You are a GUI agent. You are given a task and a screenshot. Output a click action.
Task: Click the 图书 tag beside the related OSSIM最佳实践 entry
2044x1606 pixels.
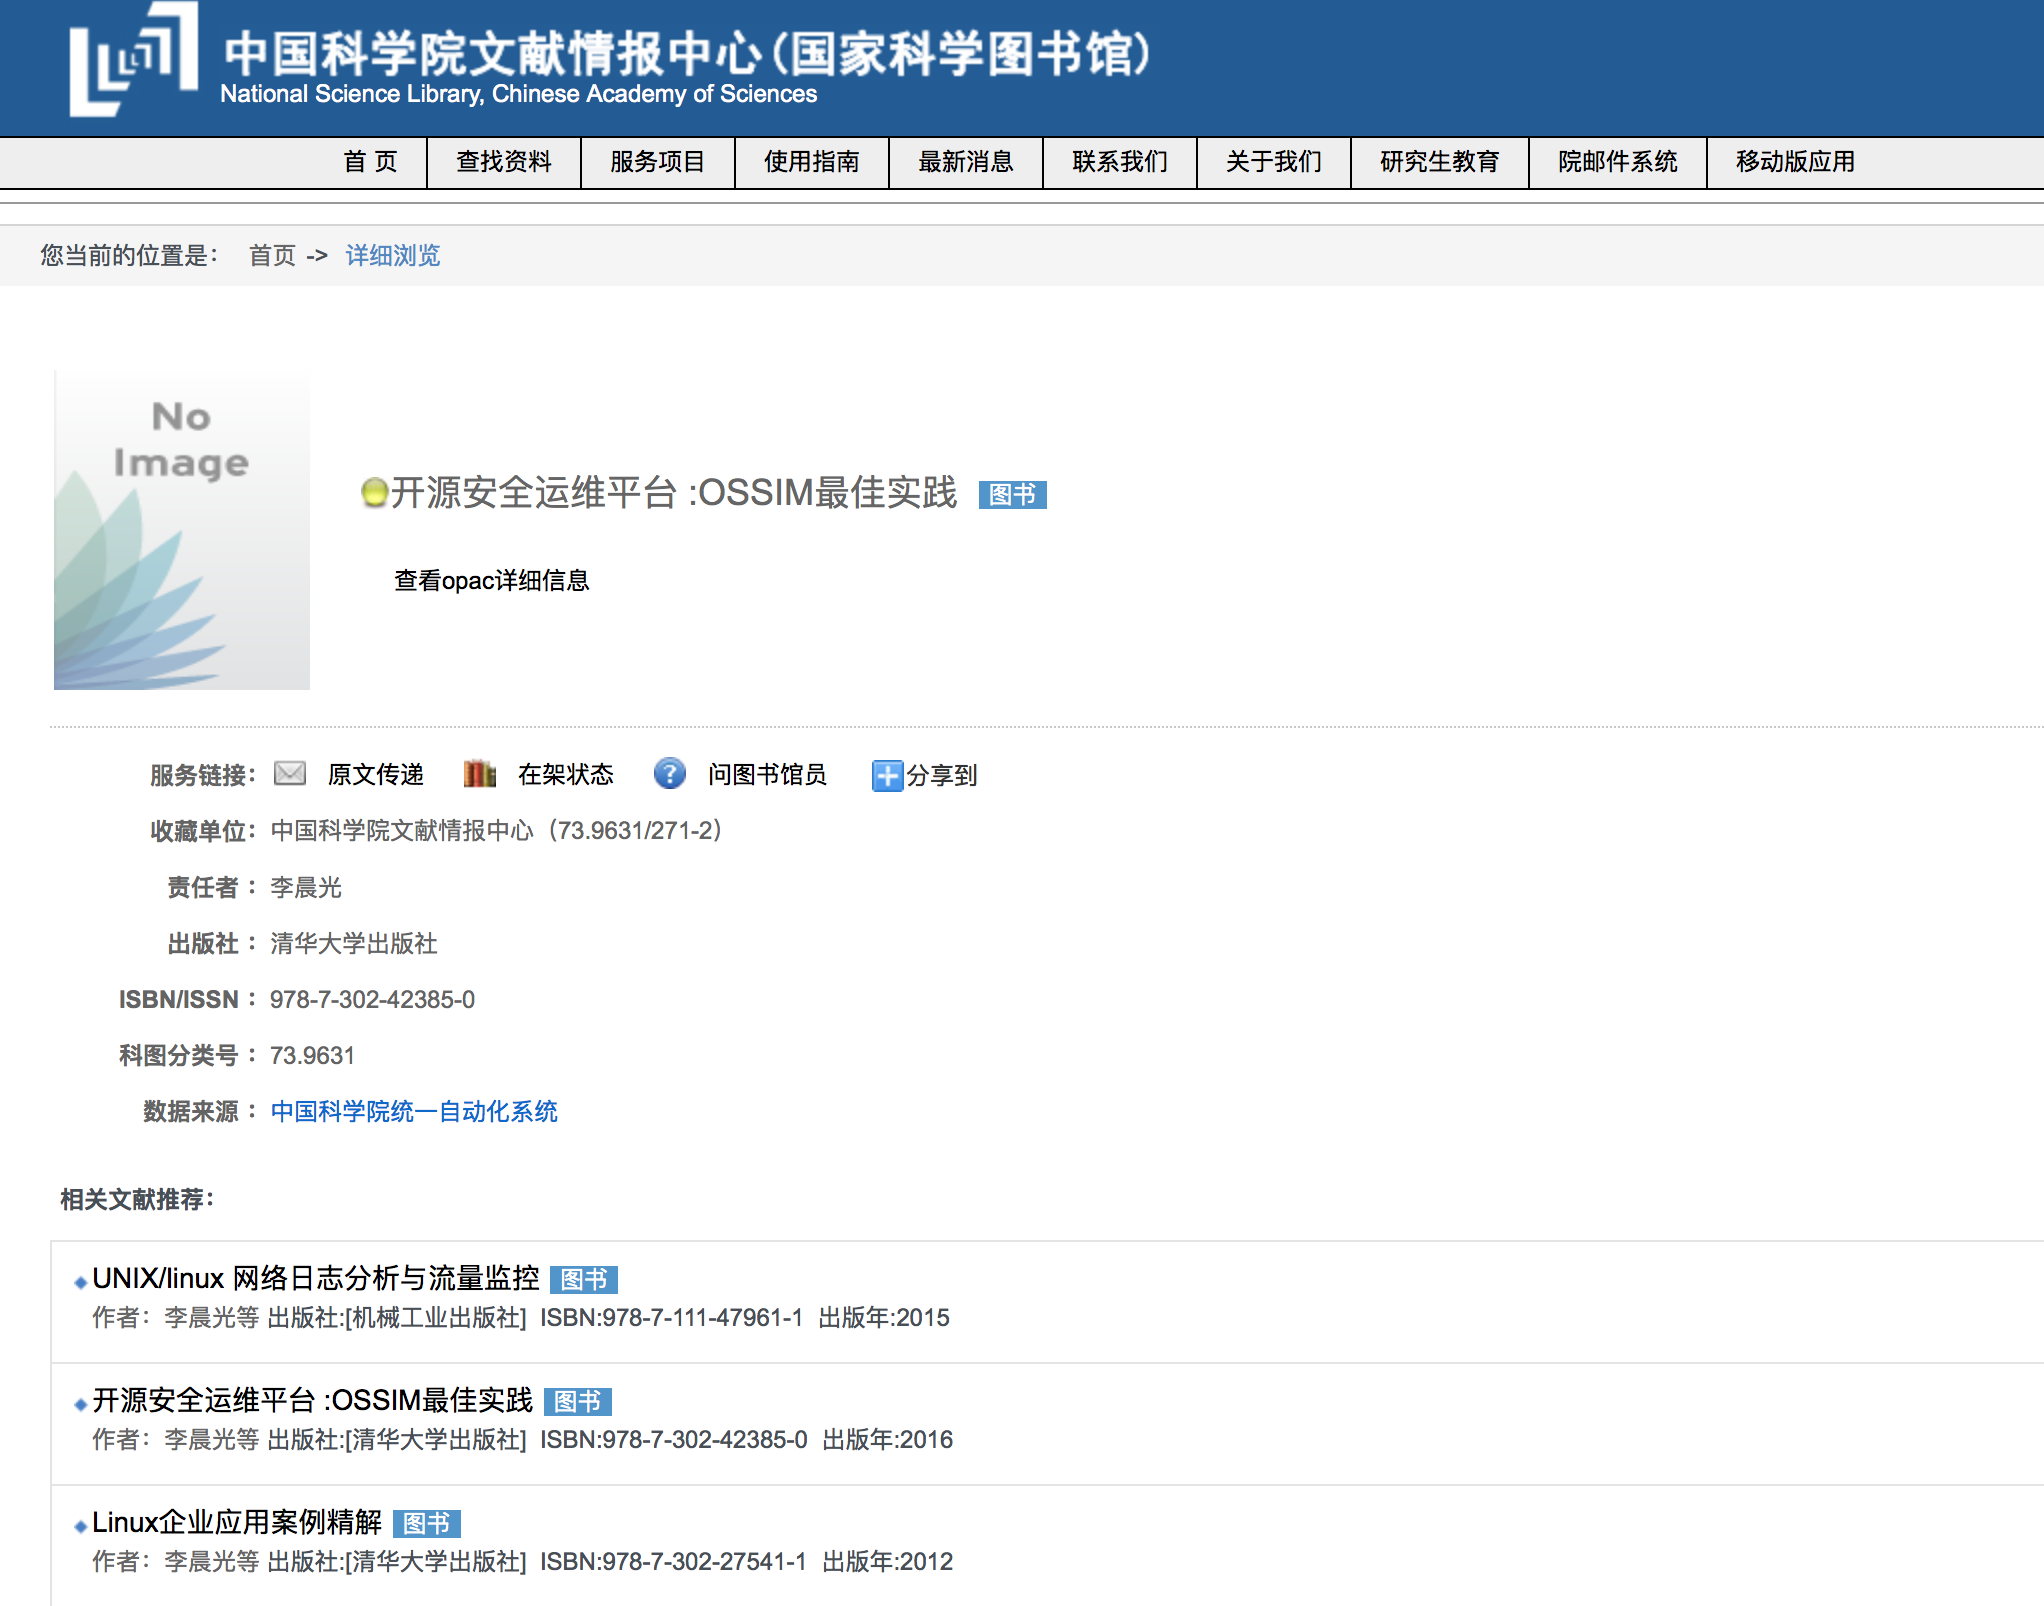577,1402
